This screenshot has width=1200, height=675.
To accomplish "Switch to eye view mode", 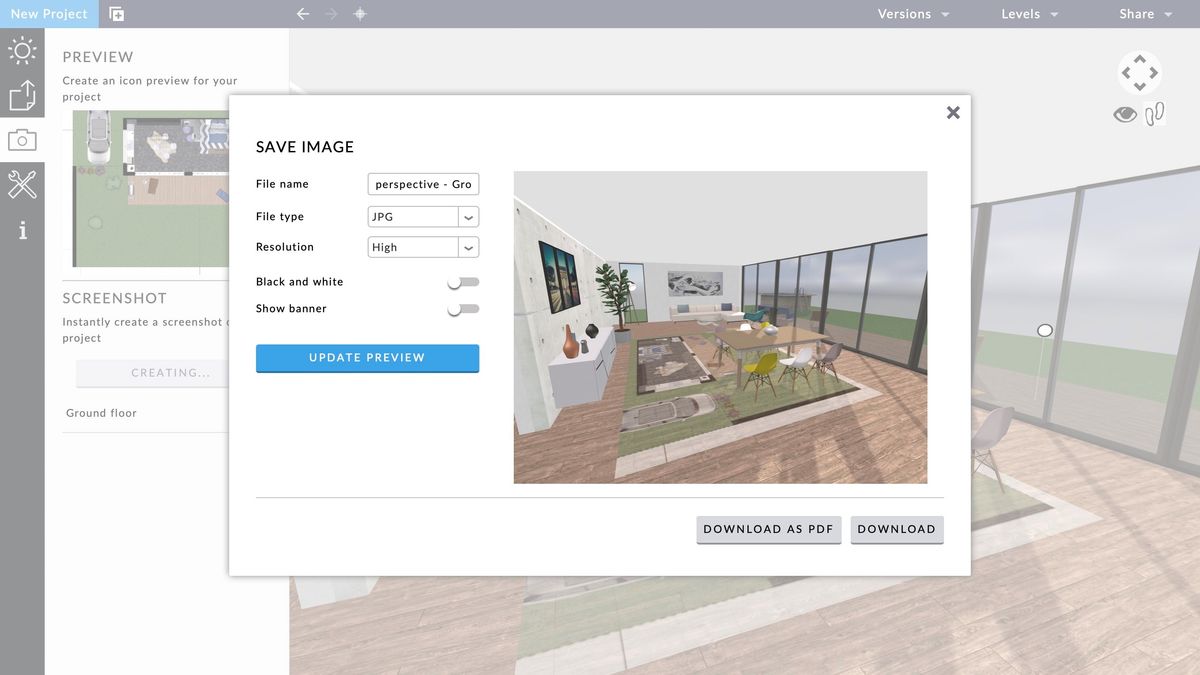I will click(x=1124, y=114).
